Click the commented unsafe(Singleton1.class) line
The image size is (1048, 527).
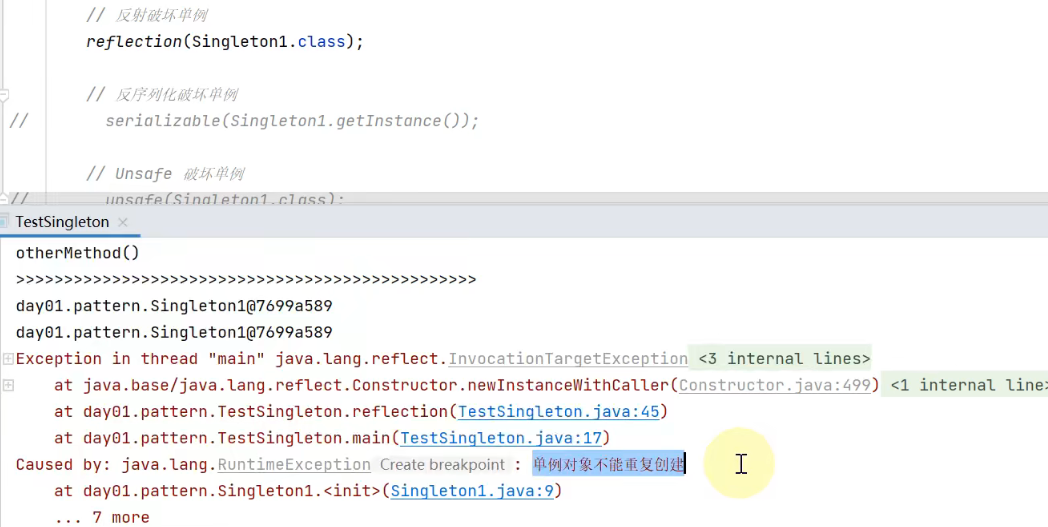[x=225, y=199]
